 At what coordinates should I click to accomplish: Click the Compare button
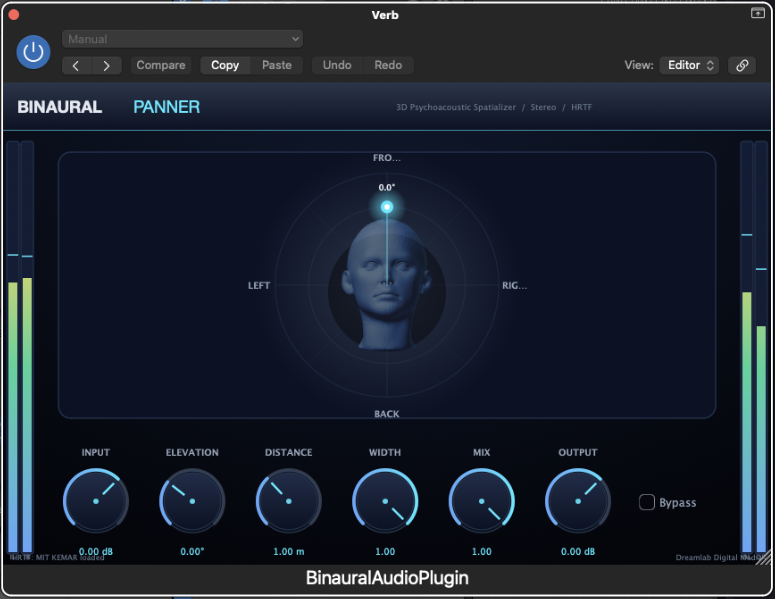tap(161, 65)
